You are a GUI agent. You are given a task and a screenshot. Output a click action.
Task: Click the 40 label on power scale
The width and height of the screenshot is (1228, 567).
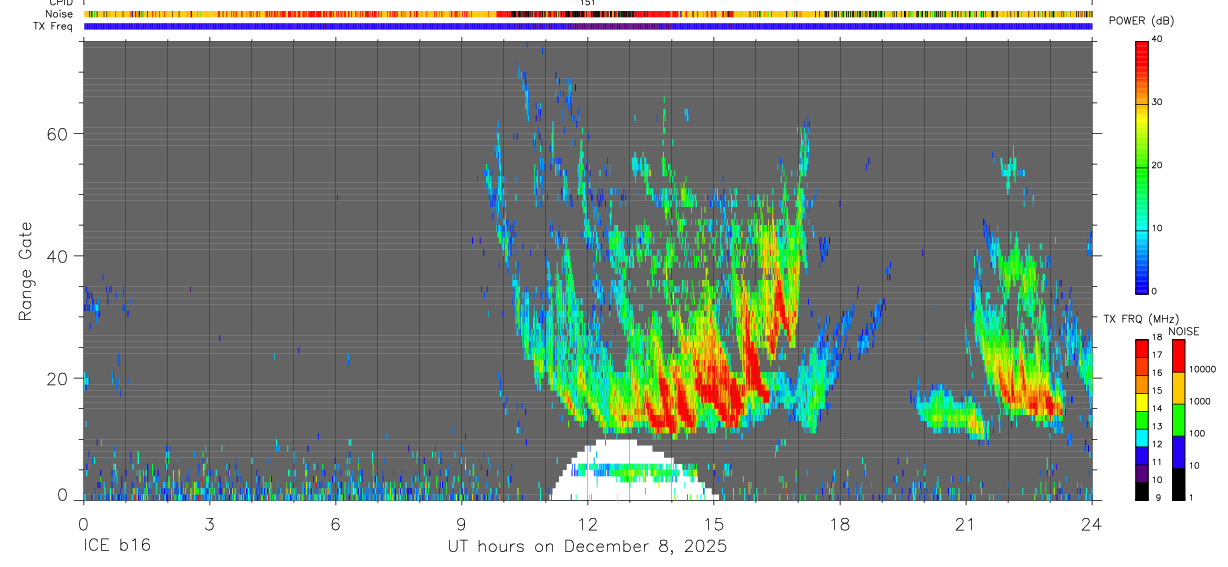coord(1157,39)
